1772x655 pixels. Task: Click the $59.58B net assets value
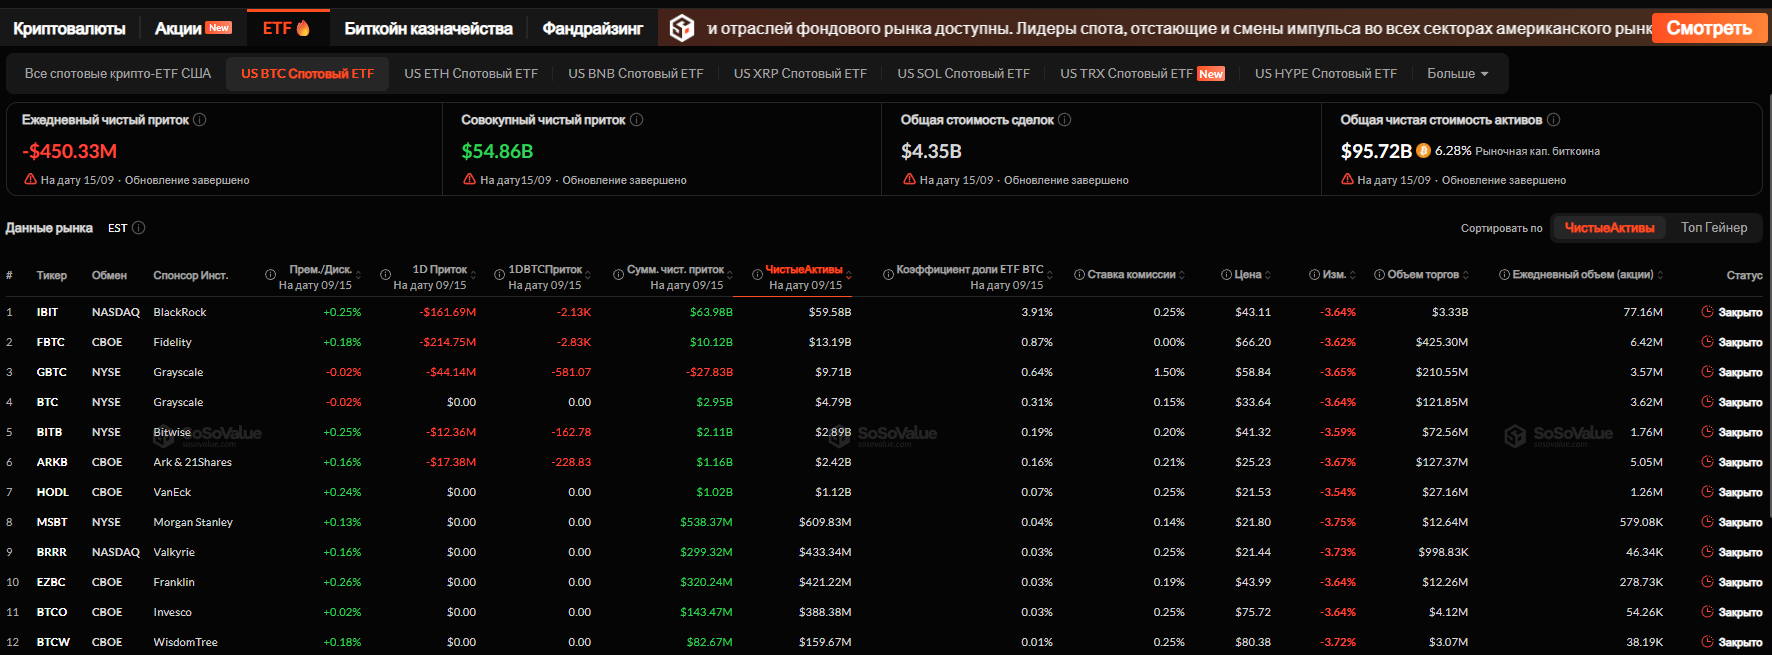point(830,312)
